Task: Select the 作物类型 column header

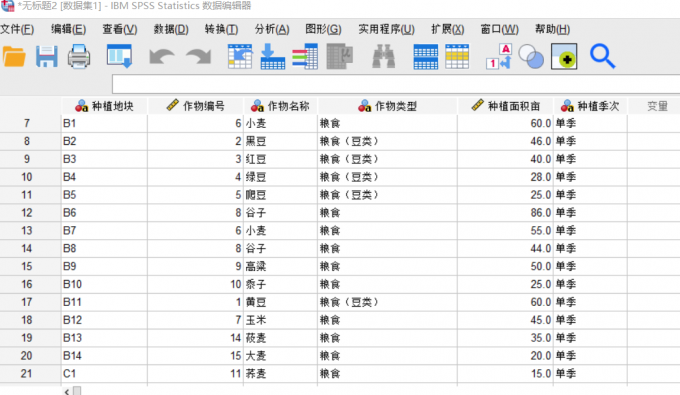Action: (387, 106)
